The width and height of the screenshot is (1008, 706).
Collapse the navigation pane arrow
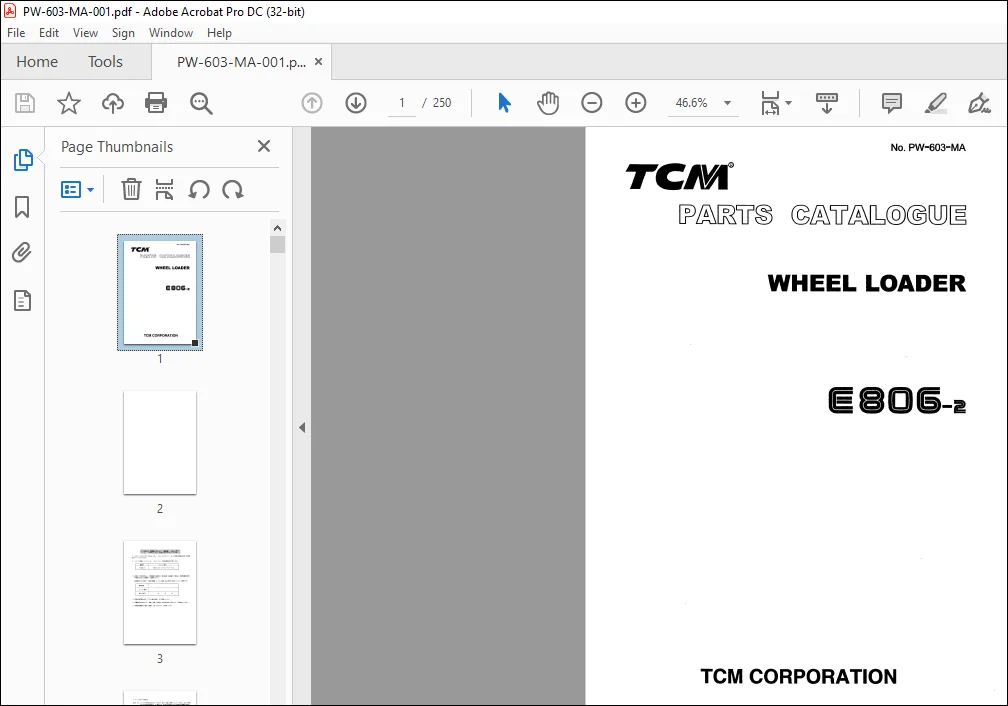point(302,428)
